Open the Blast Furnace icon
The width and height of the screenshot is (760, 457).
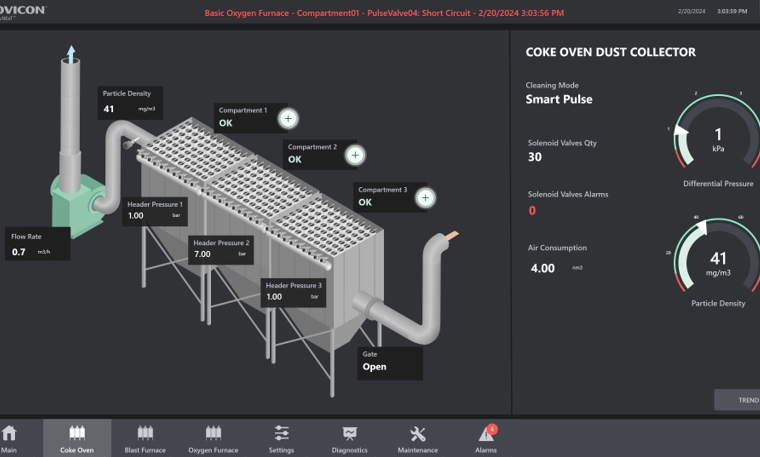(145, 433)
